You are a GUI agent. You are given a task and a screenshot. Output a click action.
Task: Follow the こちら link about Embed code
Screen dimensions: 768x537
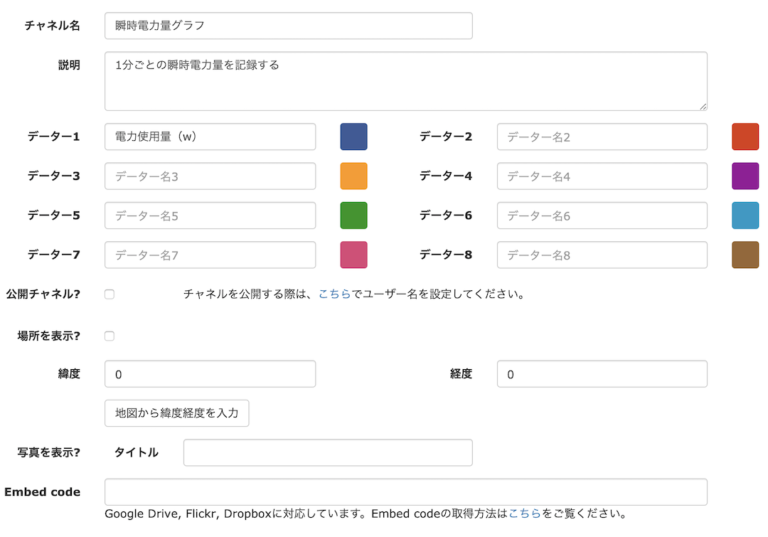(524, 515)
